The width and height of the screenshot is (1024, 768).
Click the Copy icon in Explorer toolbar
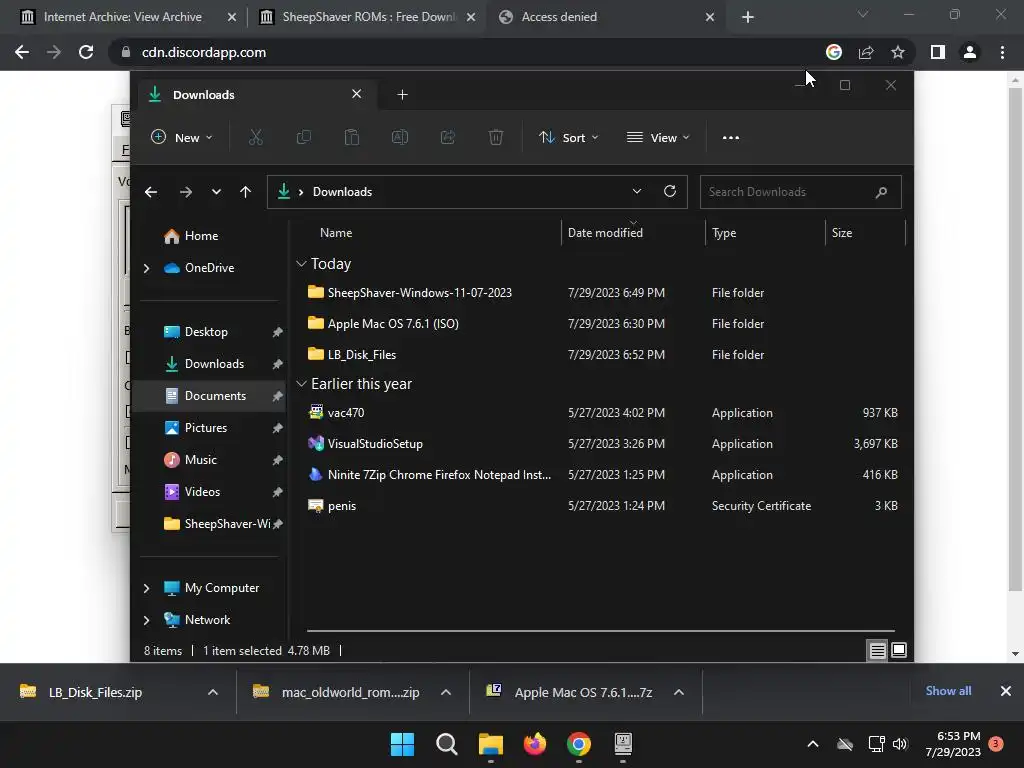click(304, 137)
